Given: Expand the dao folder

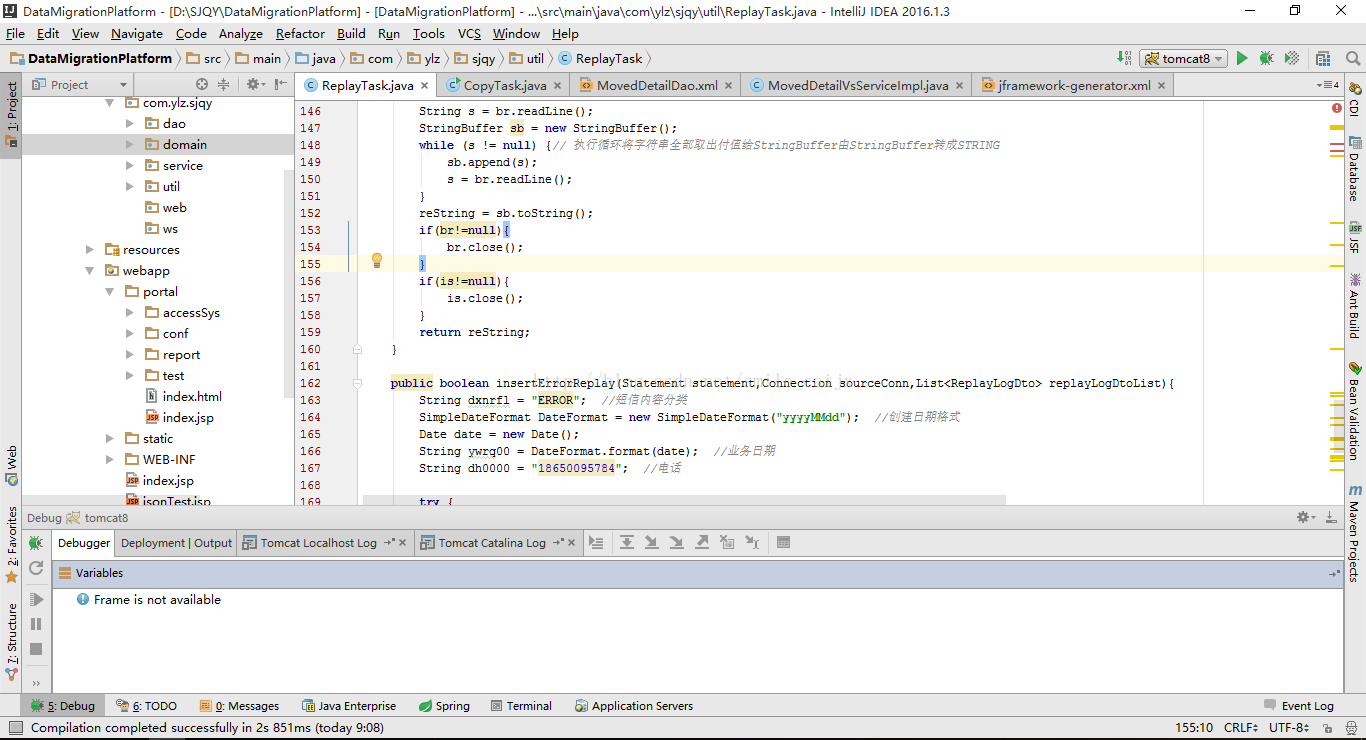Looking at the screenshot, I should [130, 124].
